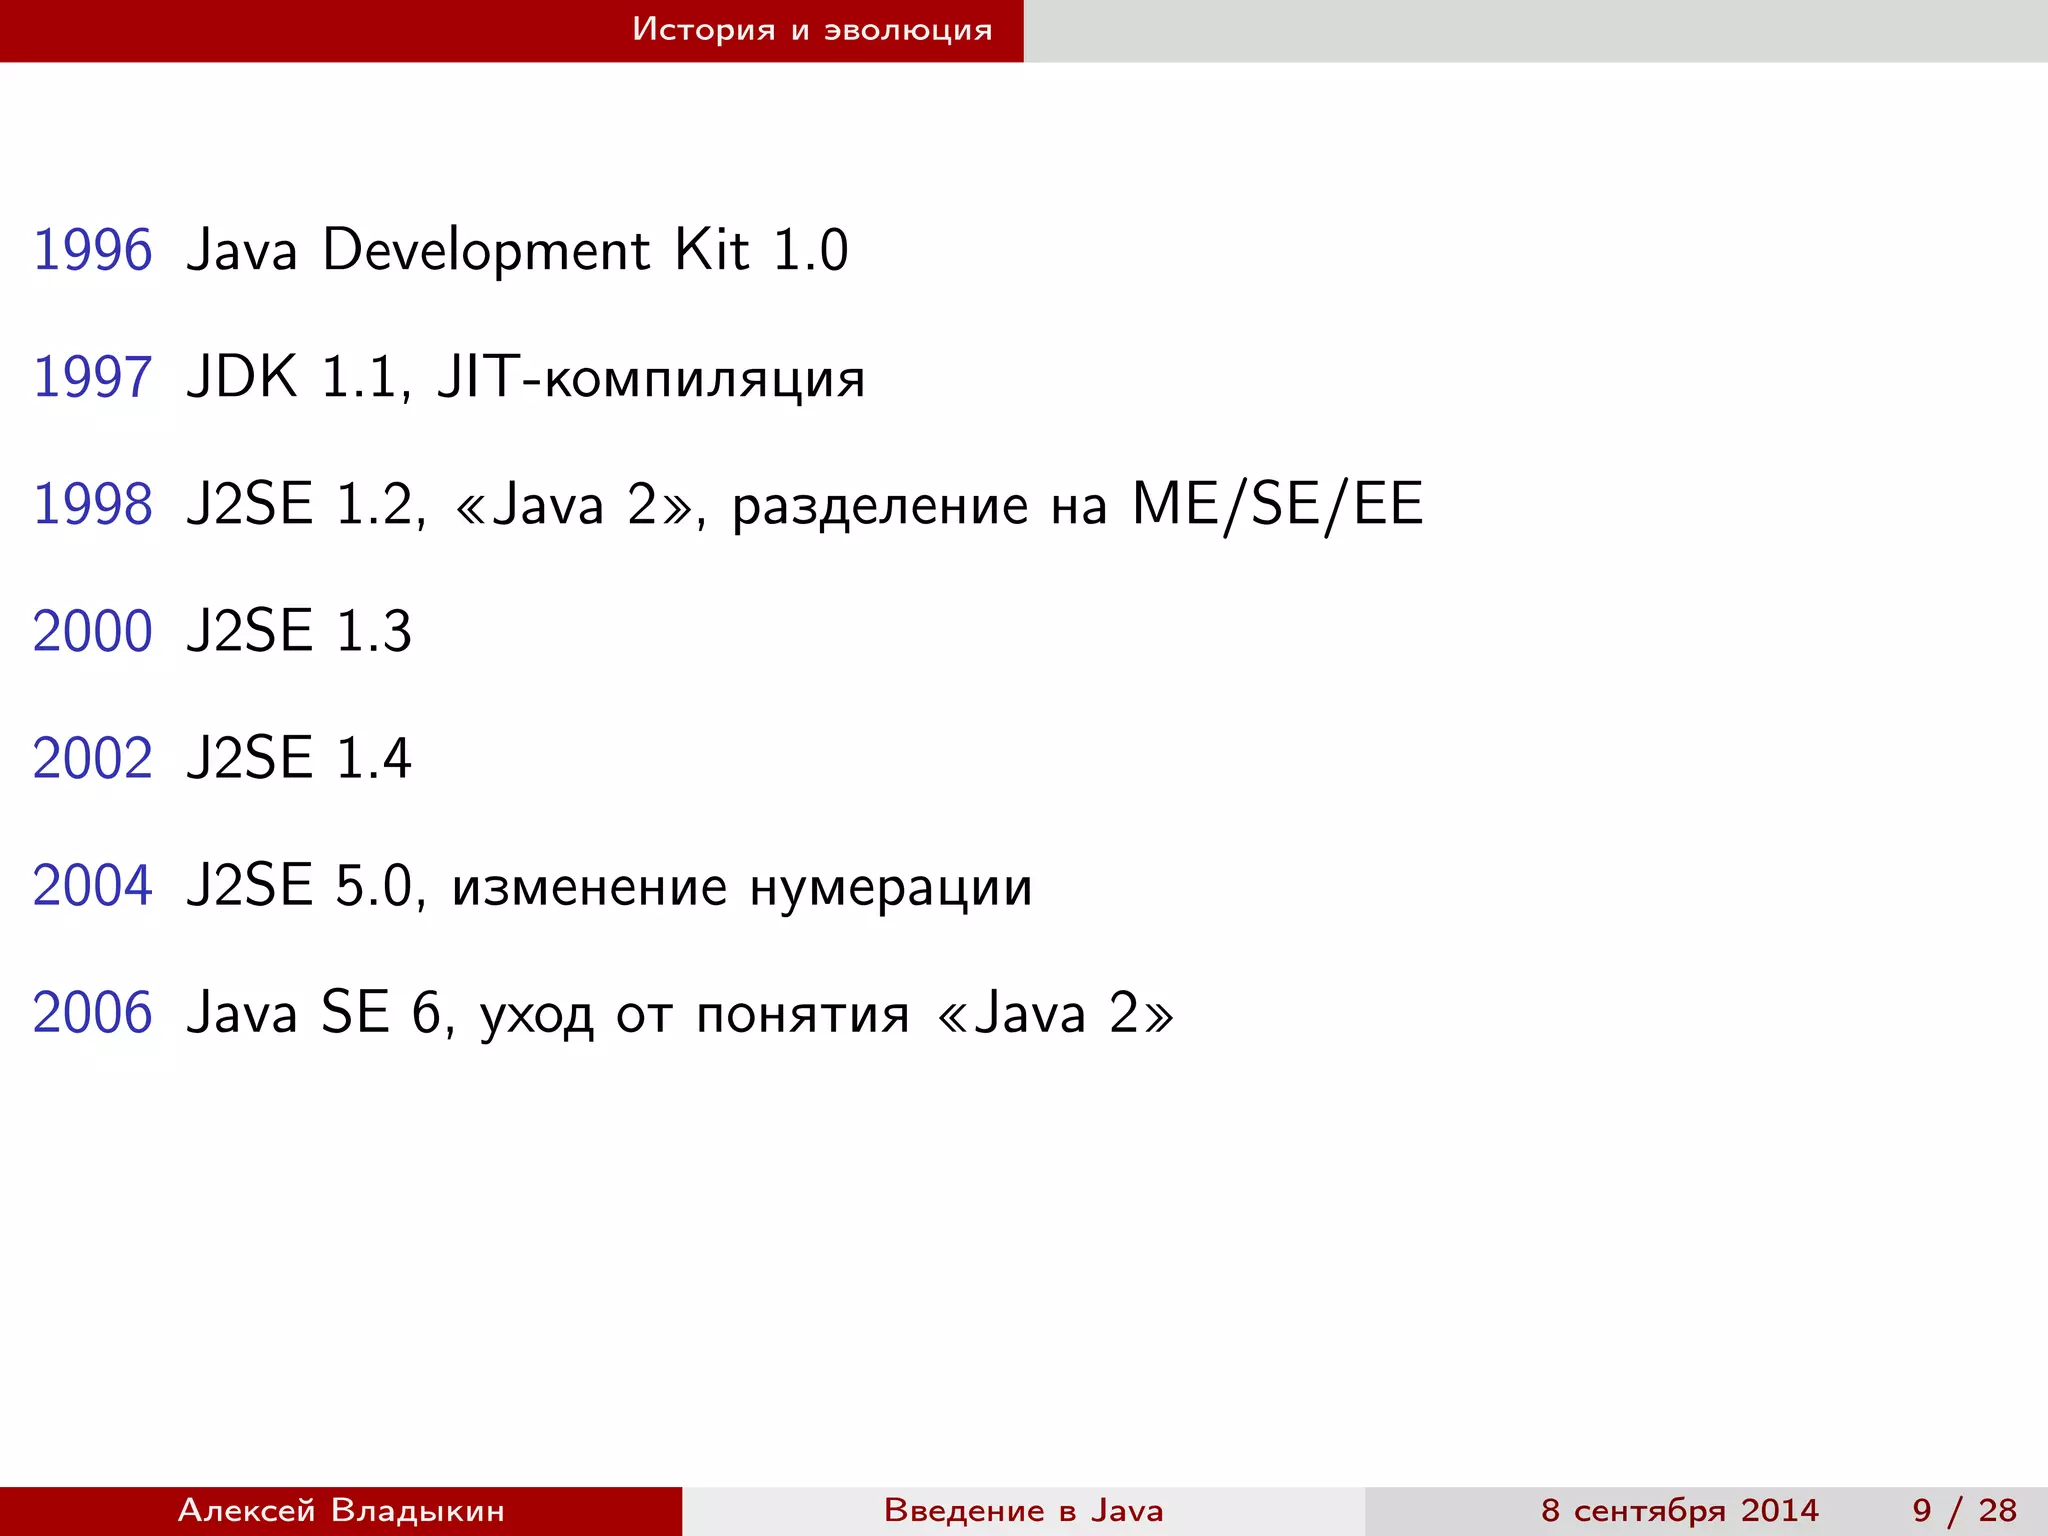Screen dimensions: 2048x1536
Task: Click the text 'J2SE 5.0, изменение нумерации'
Action: [x=609, y=887]
